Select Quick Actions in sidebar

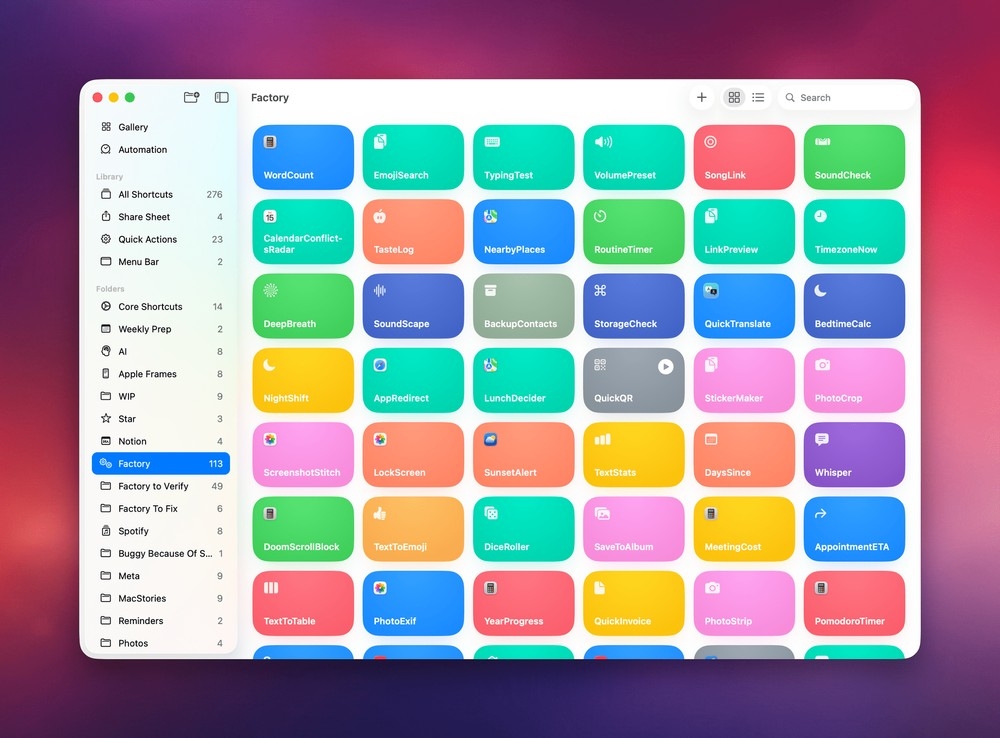coord(161,239)
